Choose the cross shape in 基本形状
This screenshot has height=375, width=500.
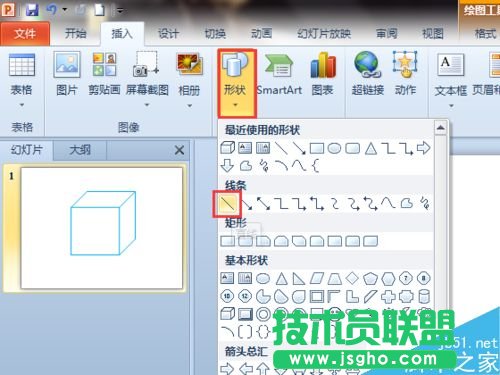[388, 296]
